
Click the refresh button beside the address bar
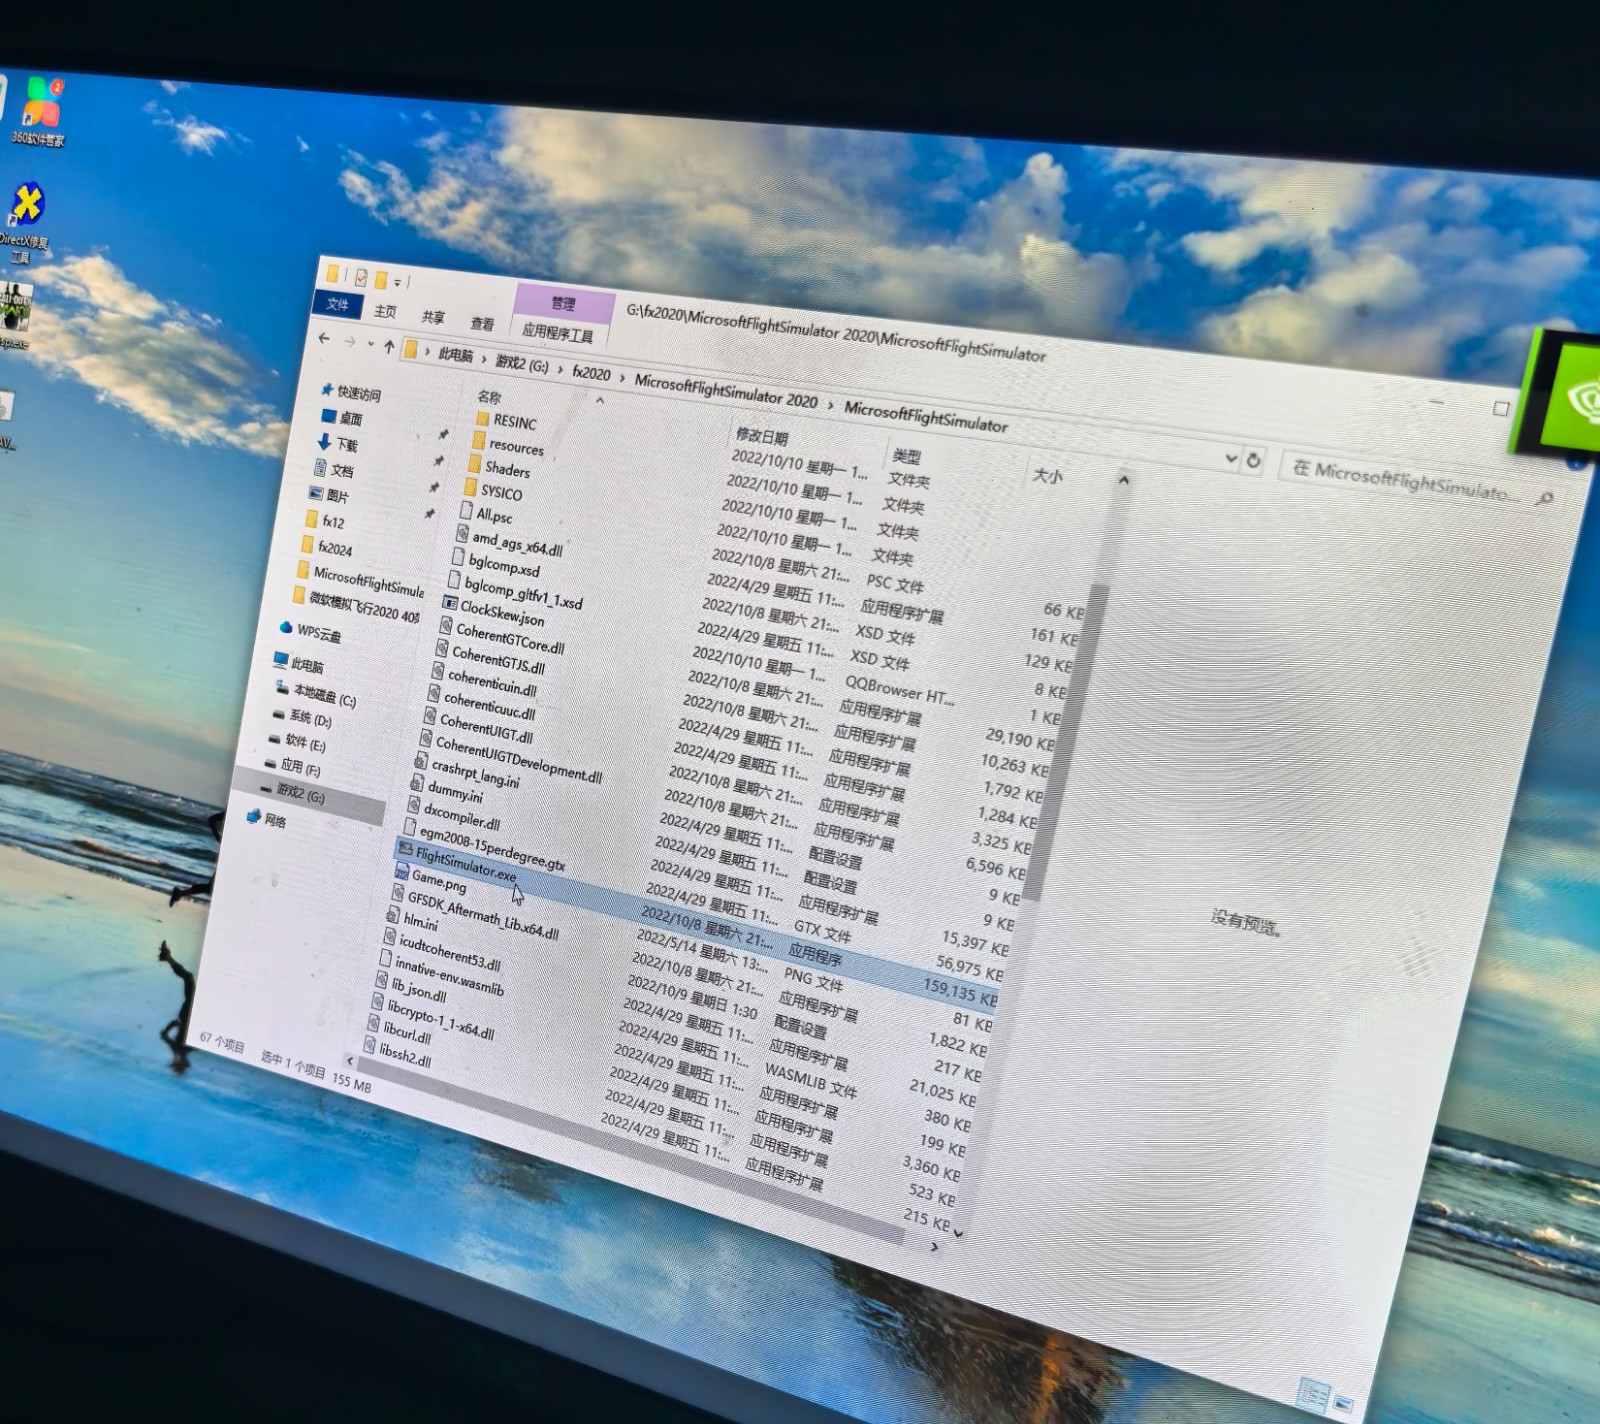click(1253, 461)
